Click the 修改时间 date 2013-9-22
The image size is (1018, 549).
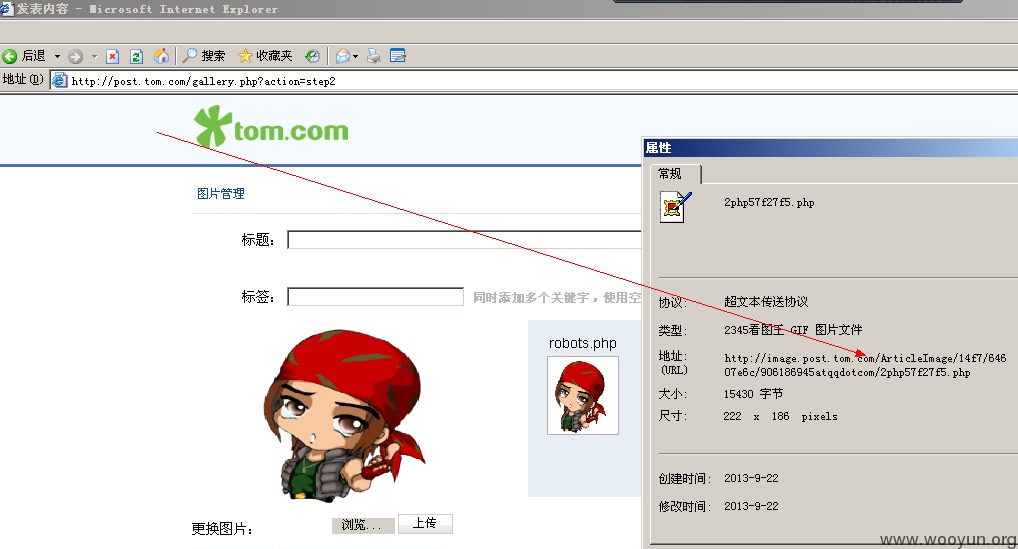coord(751,506)
